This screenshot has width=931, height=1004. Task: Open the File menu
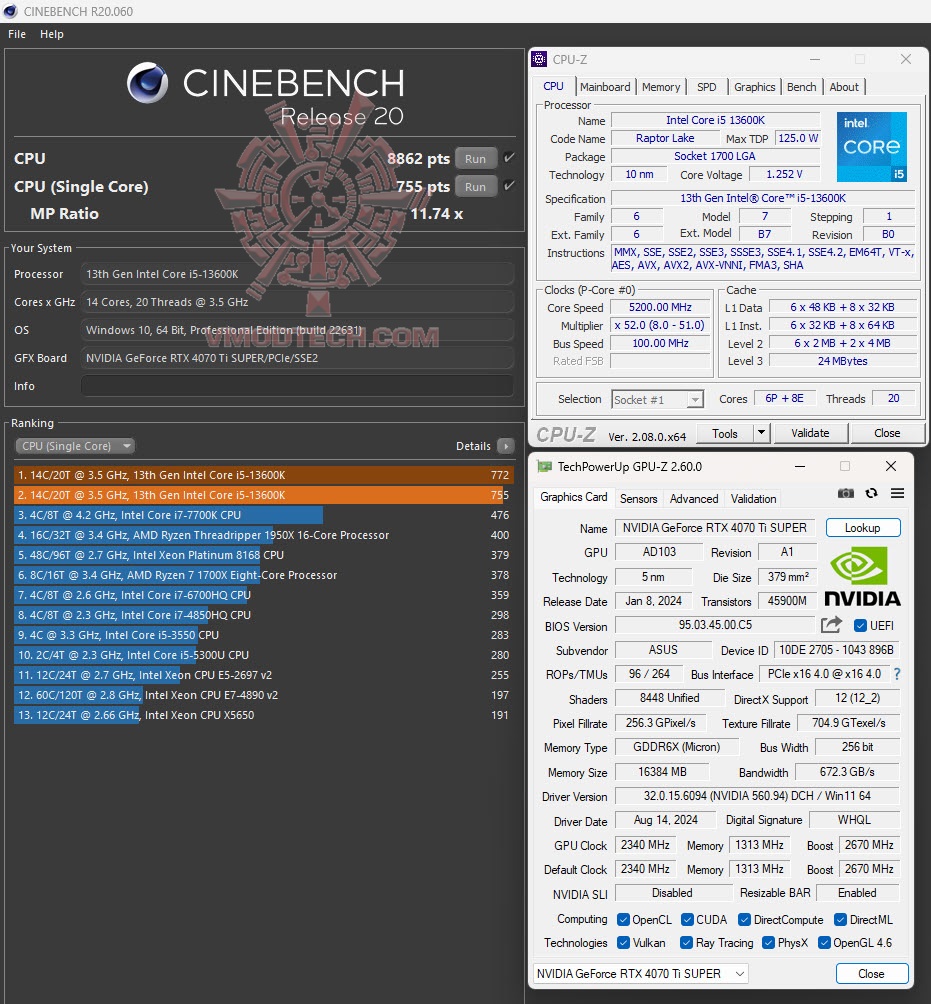[17, 34]
